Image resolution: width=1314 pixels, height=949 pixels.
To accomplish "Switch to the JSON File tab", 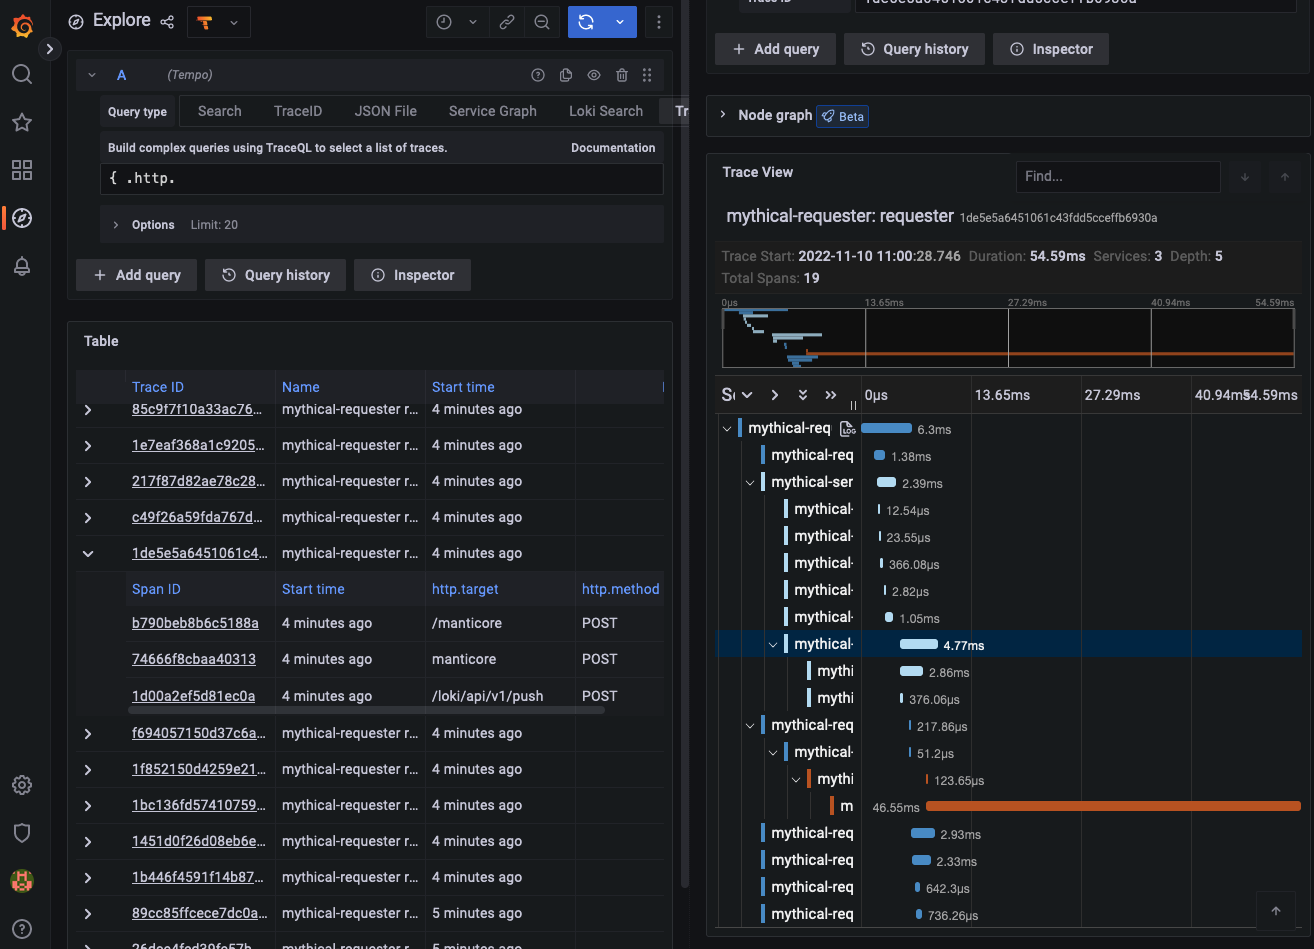I will point(385,111).
